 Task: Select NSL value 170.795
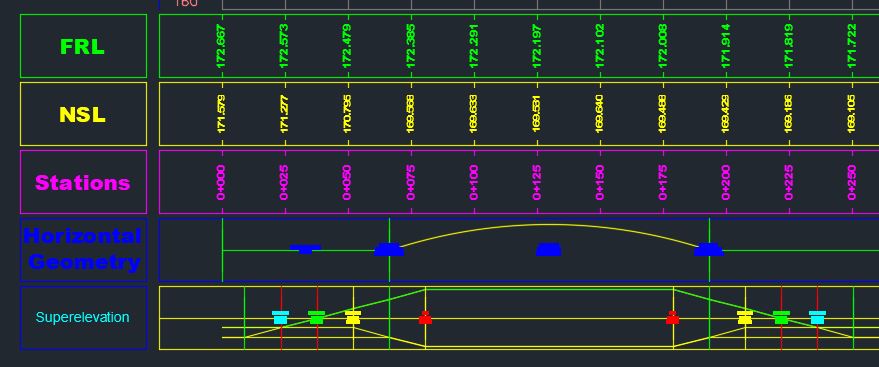347,114
